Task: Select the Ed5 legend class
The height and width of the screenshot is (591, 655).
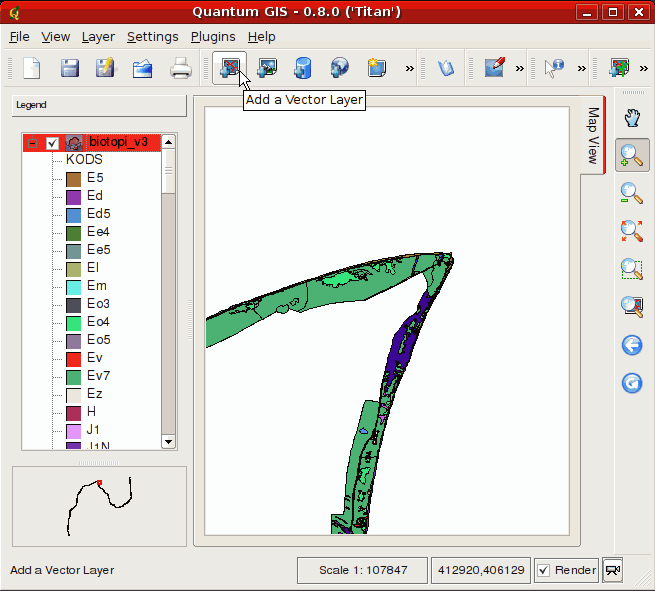Action: tap(99, 214)
